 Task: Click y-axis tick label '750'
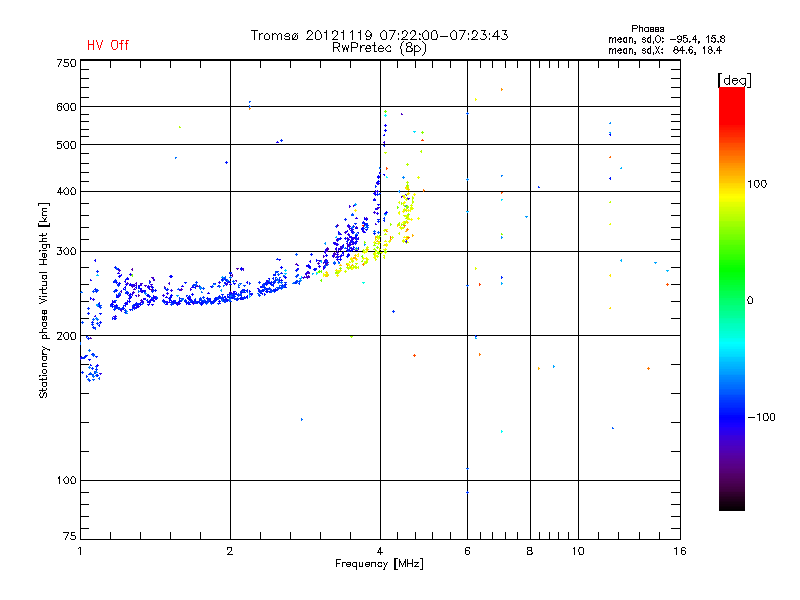pos(66,63)
